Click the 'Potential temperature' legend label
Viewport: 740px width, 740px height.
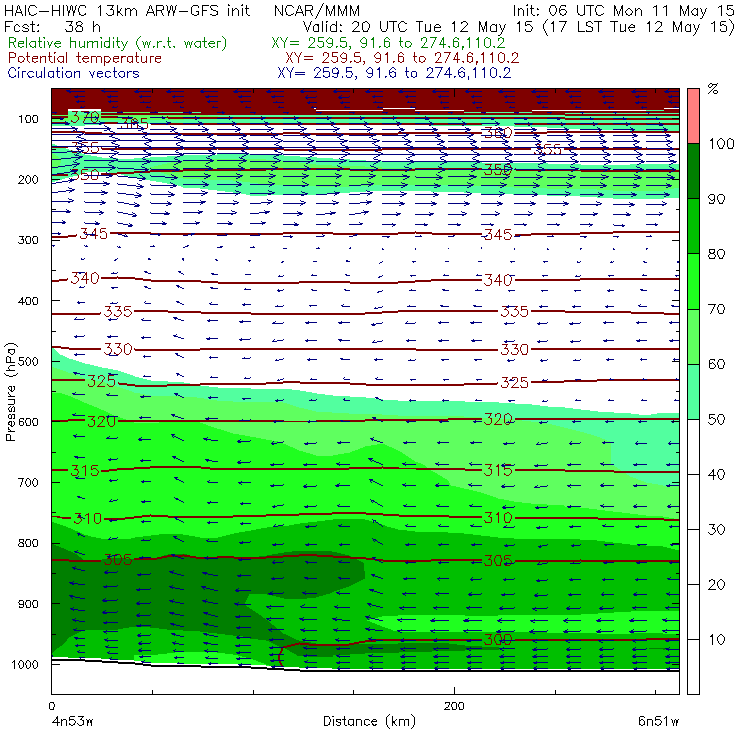pos(85,58)
